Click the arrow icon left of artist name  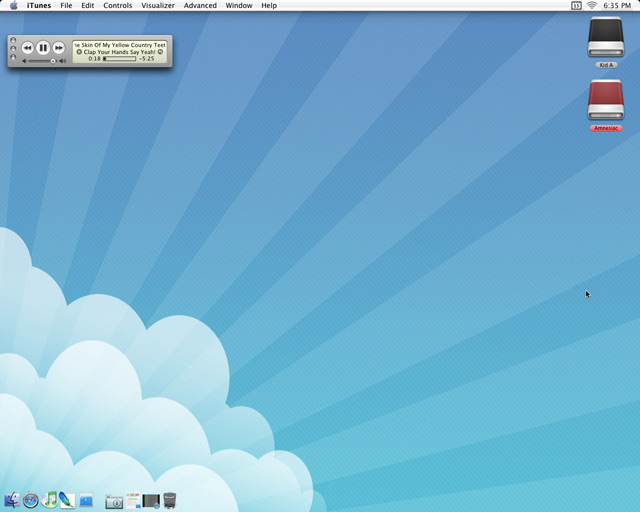coord(79,52)
